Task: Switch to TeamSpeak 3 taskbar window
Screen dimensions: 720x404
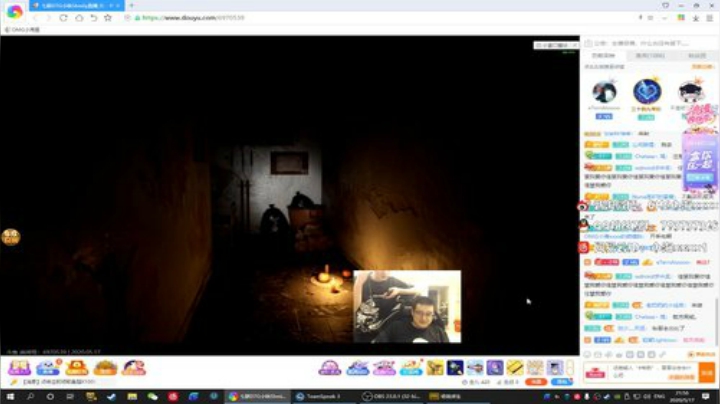Action: [x=324, y=396]
